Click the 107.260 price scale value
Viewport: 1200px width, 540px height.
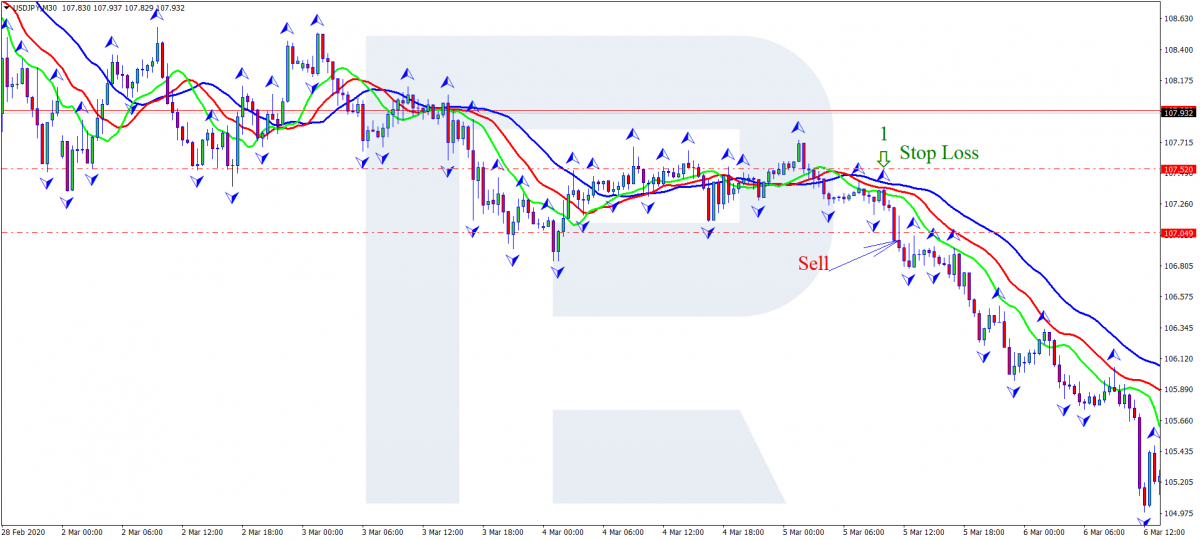(x=1180, y=204)
